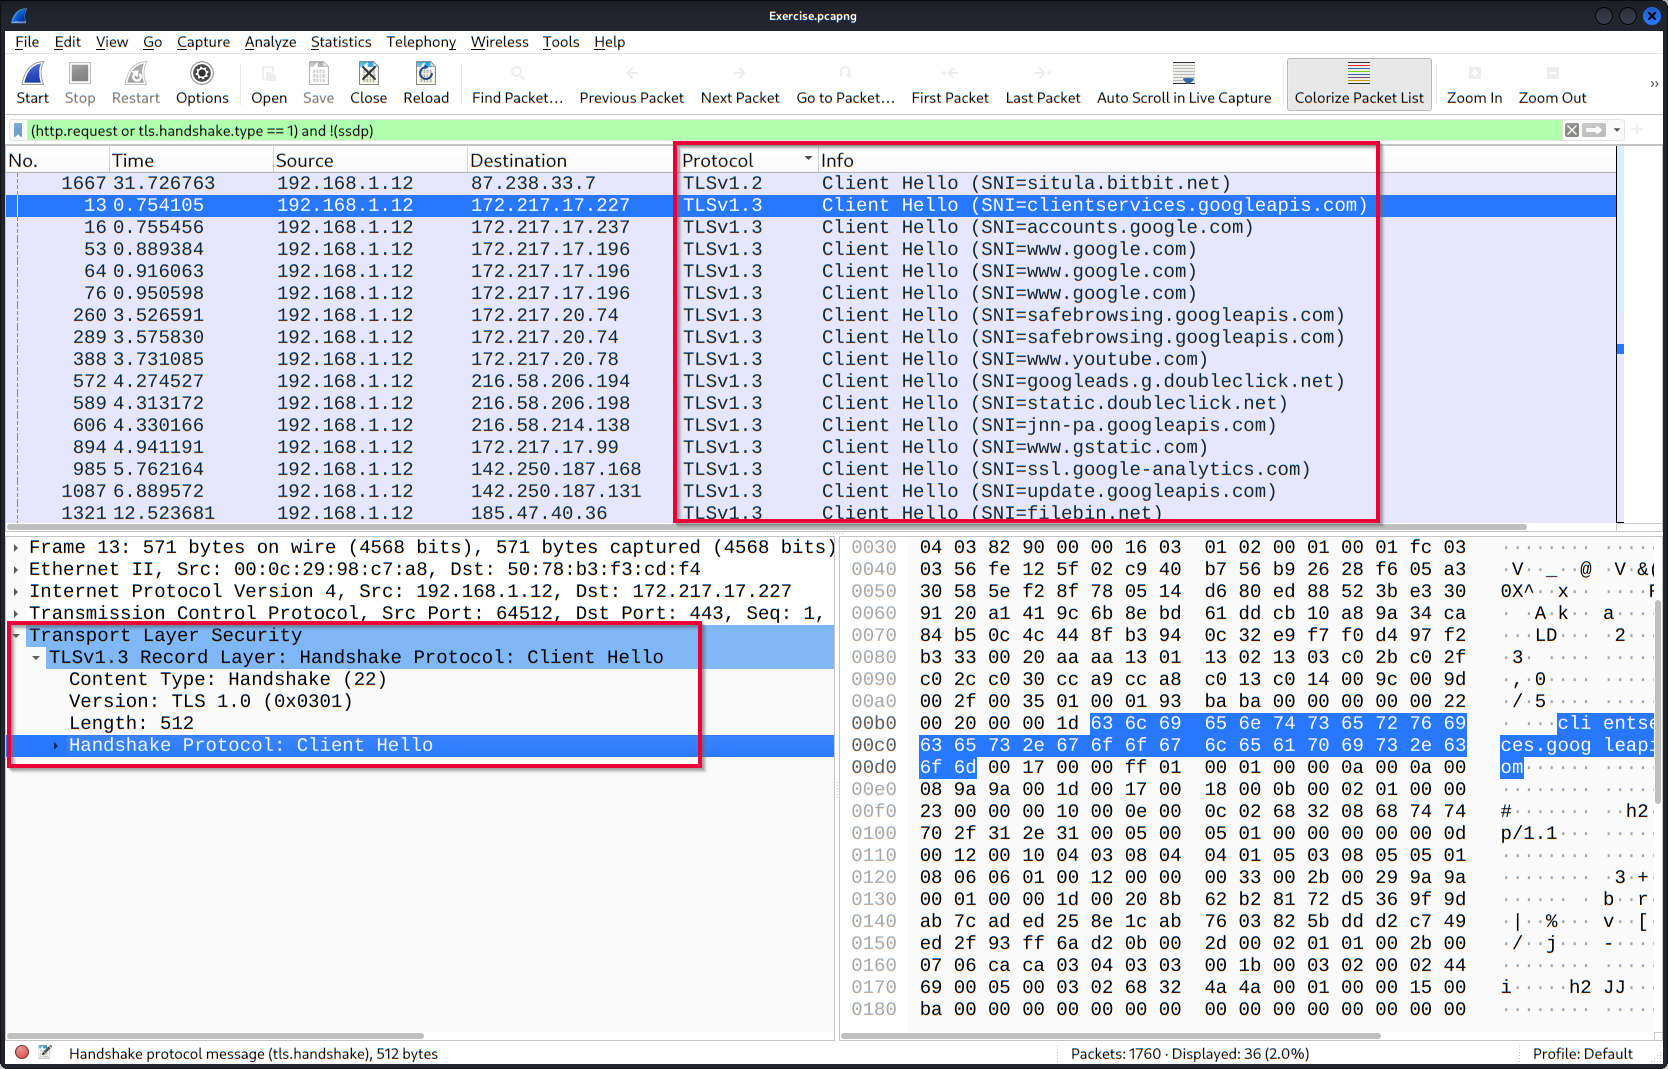Viewport: 1668px width, 1069px height.
Task: Open the Wireless menu
Action: [x=500, y=42]
